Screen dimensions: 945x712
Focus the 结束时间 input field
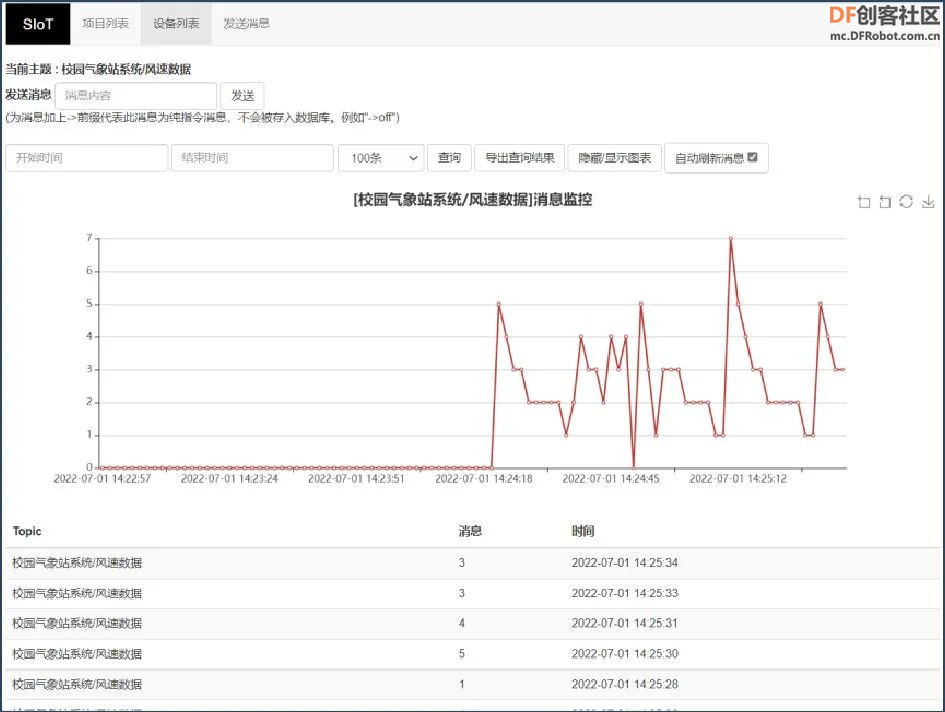(252, 158)
